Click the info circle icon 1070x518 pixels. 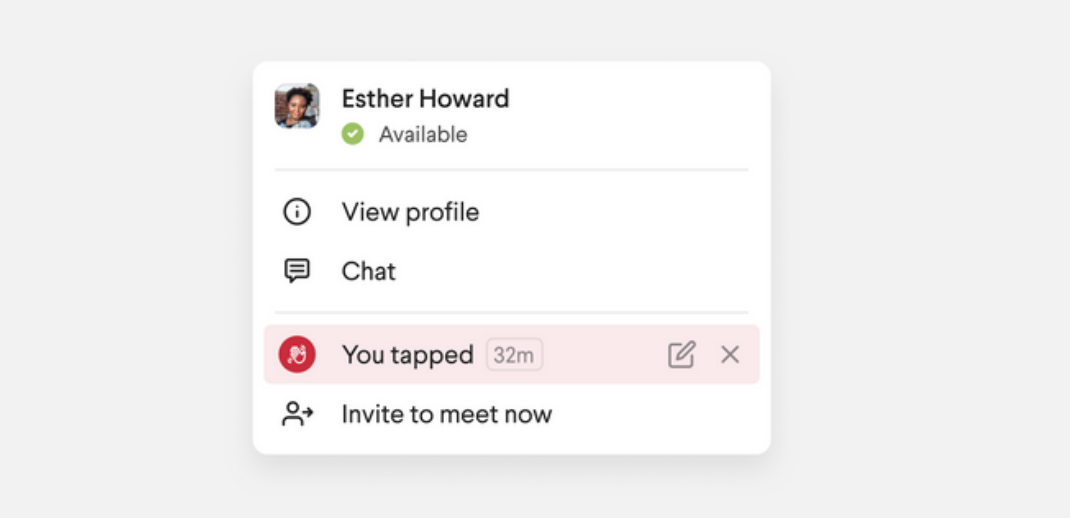(297, 212)
